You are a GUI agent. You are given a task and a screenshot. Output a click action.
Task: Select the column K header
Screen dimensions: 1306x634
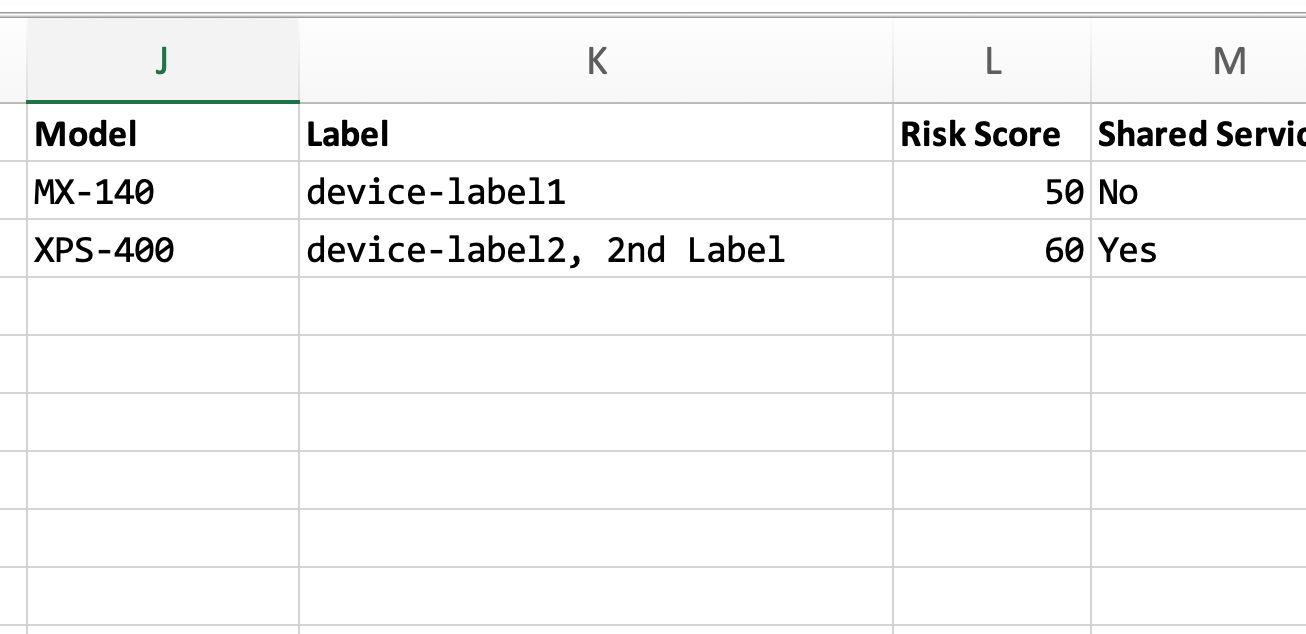(x=595, y=62)
